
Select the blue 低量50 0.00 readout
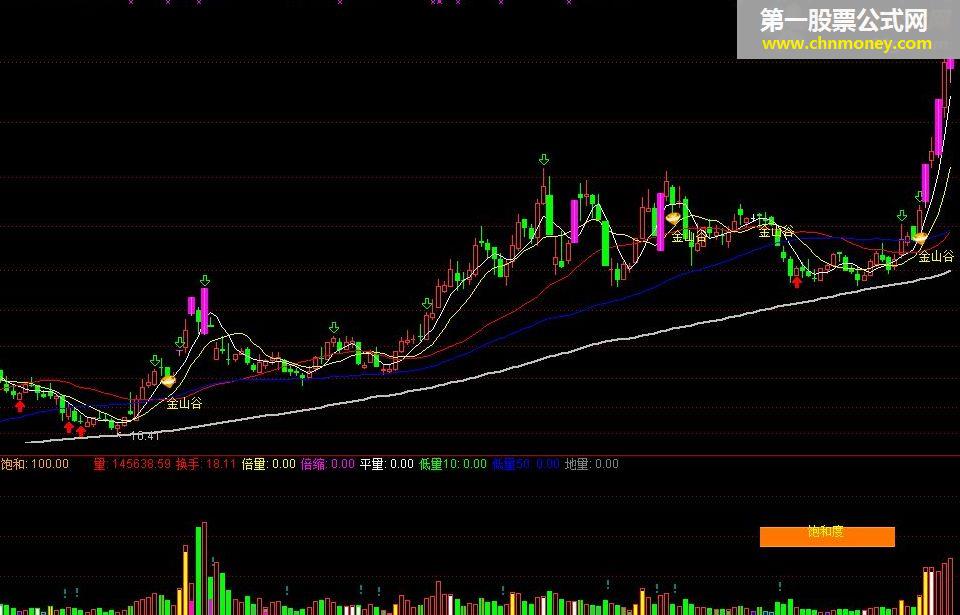[x=525, y=464]
